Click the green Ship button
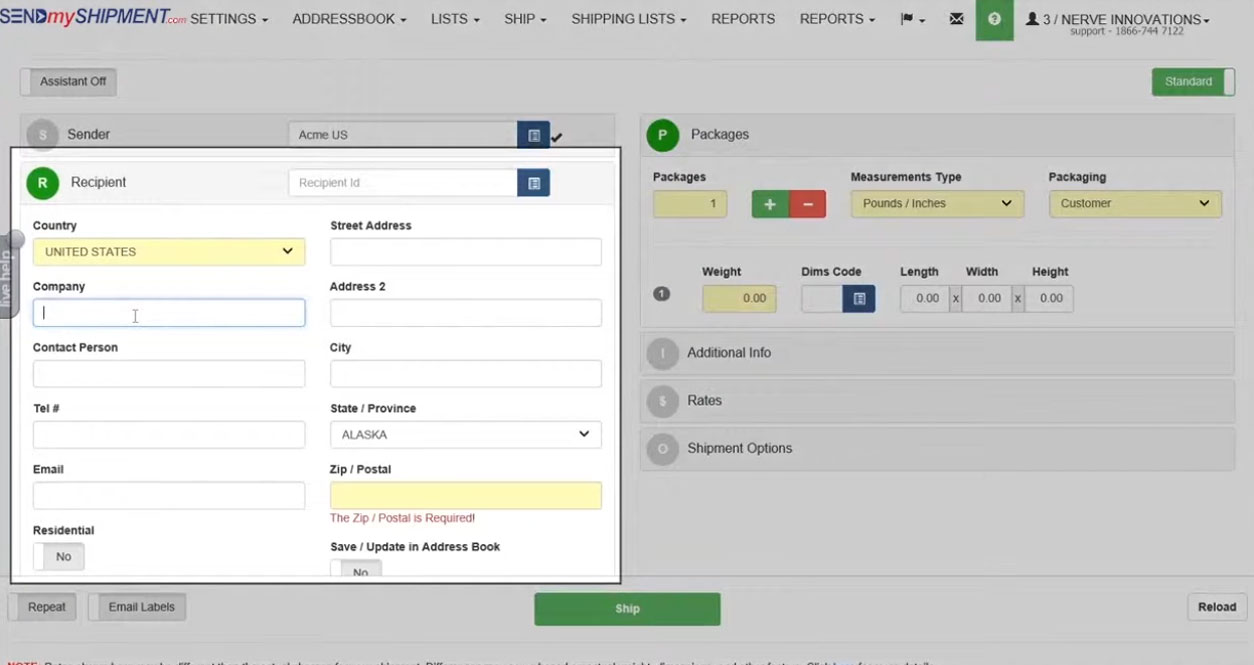The height and width of the screenshot is (665, 1254). 627,609
